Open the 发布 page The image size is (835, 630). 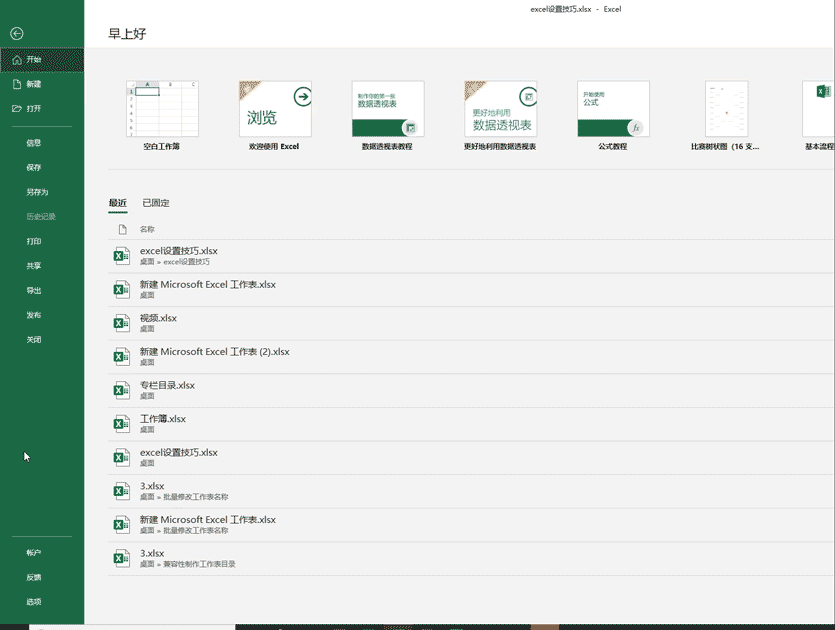click(42, 315)
